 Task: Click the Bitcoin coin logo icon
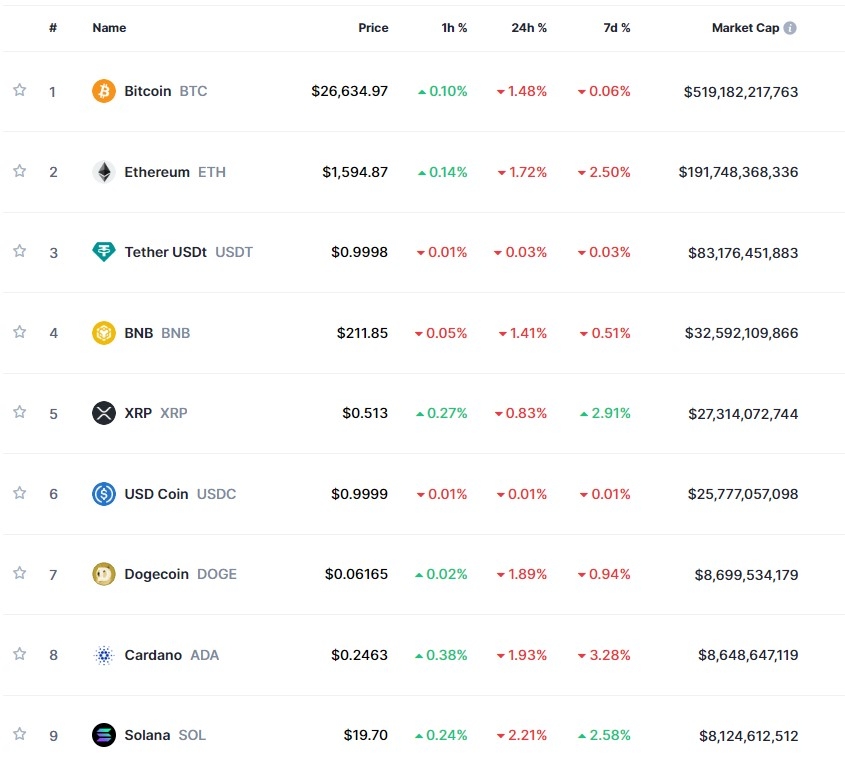(104, 91)
